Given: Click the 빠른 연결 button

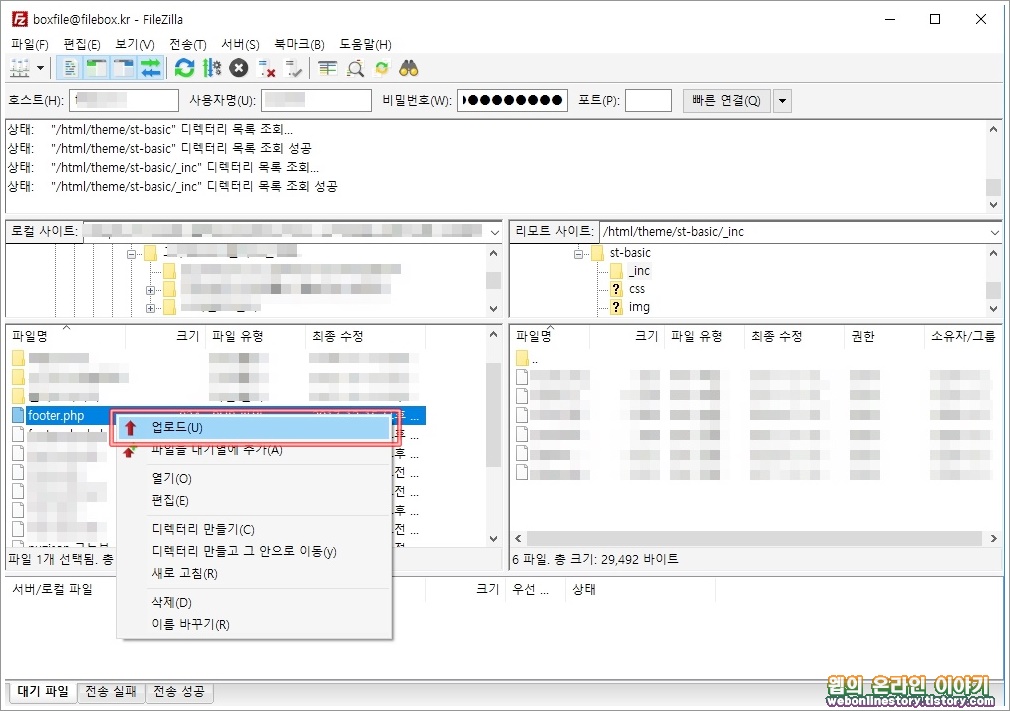Looking at the screenshot, I should point(725,100).
